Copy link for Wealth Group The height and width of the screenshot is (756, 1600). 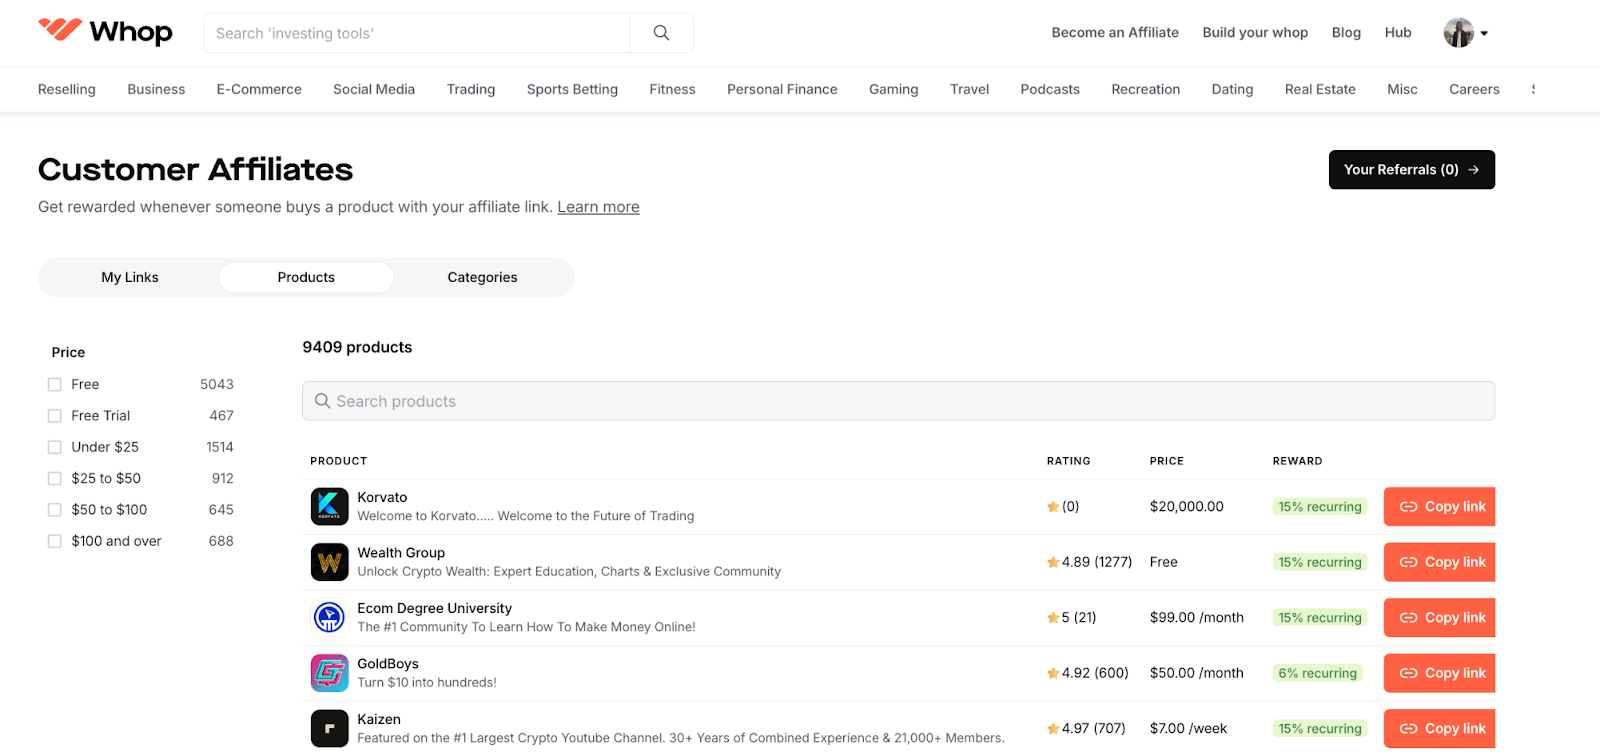coord(1439,562)
